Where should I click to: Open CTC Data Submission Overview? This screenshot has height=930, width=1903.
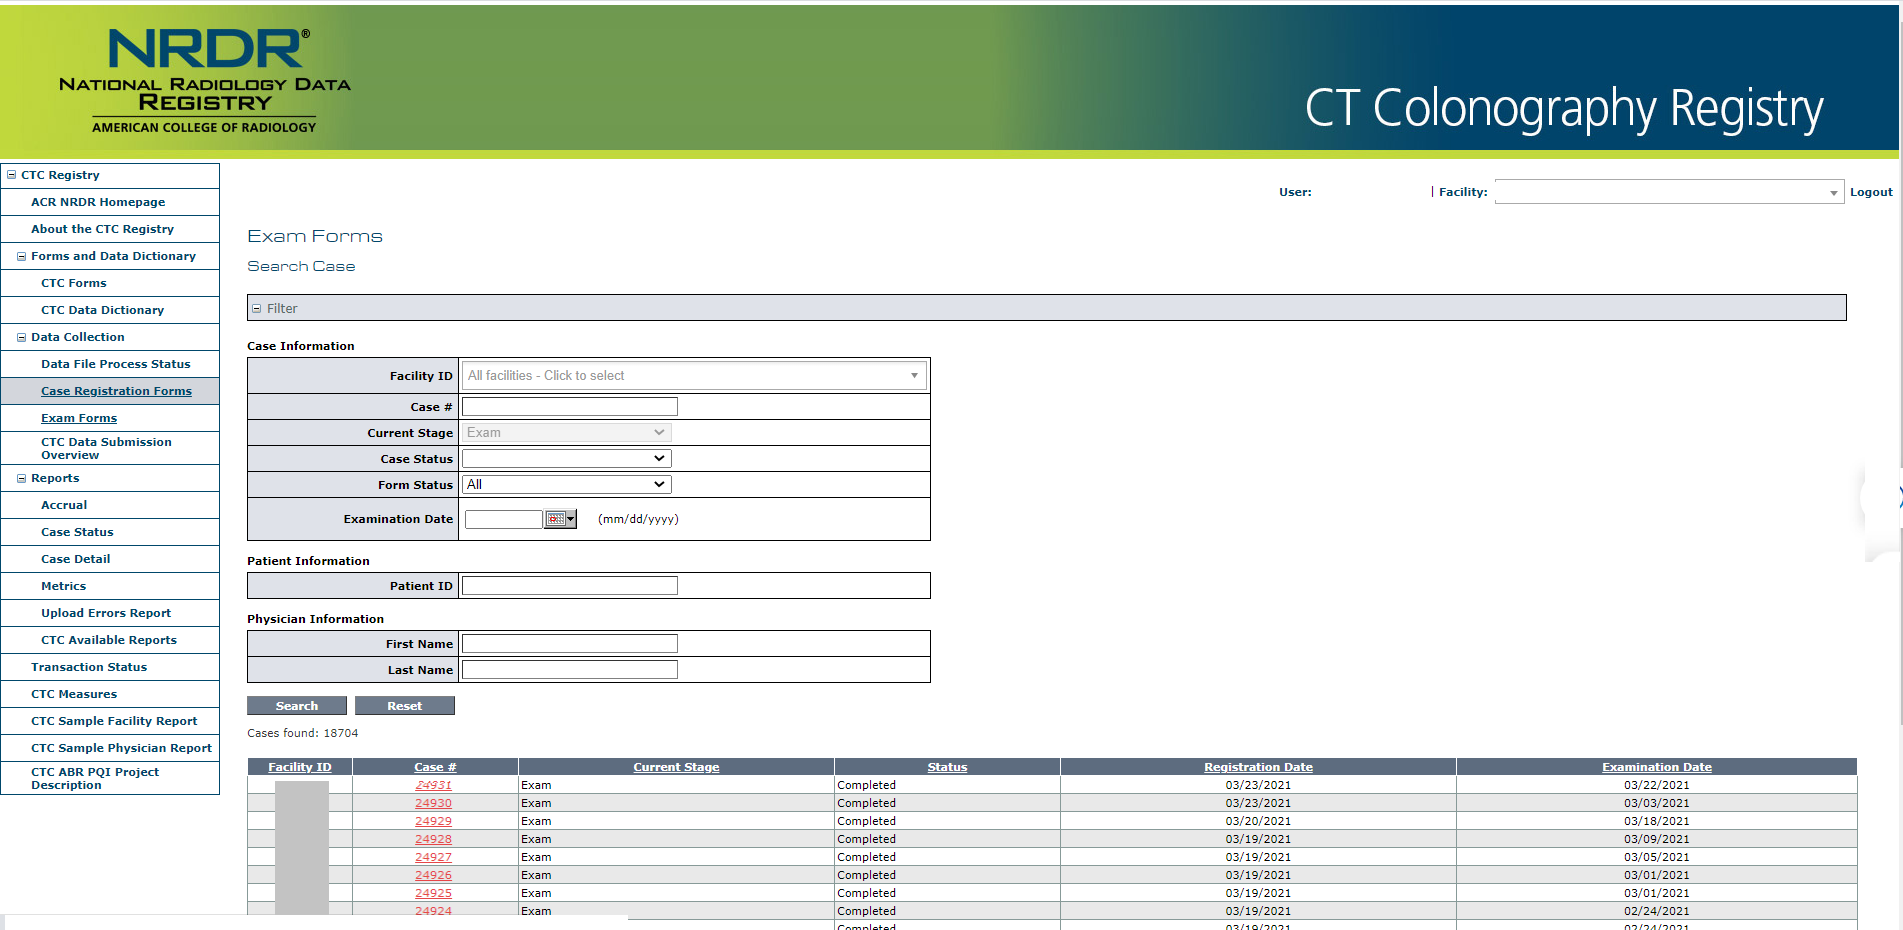(106, 448)
